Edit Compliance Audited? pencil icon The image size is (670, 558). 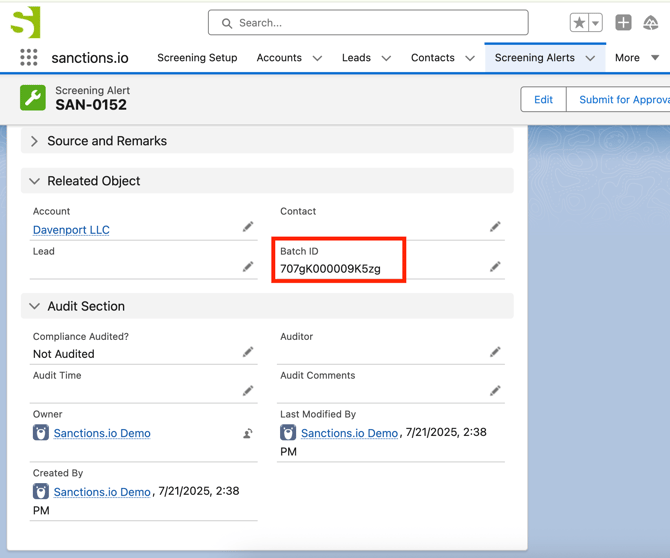pos(248,352)
